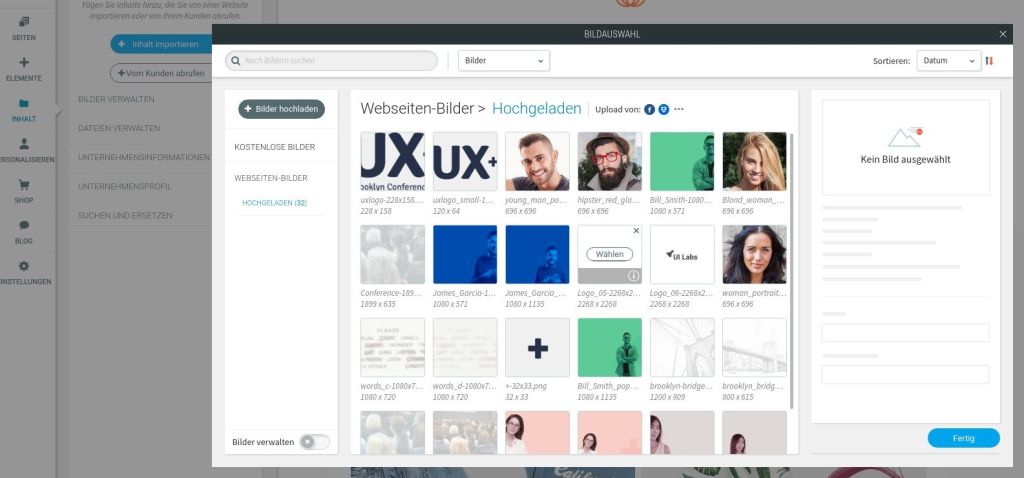Open Hochgeladen (32) subfolder

coord(274,203)
